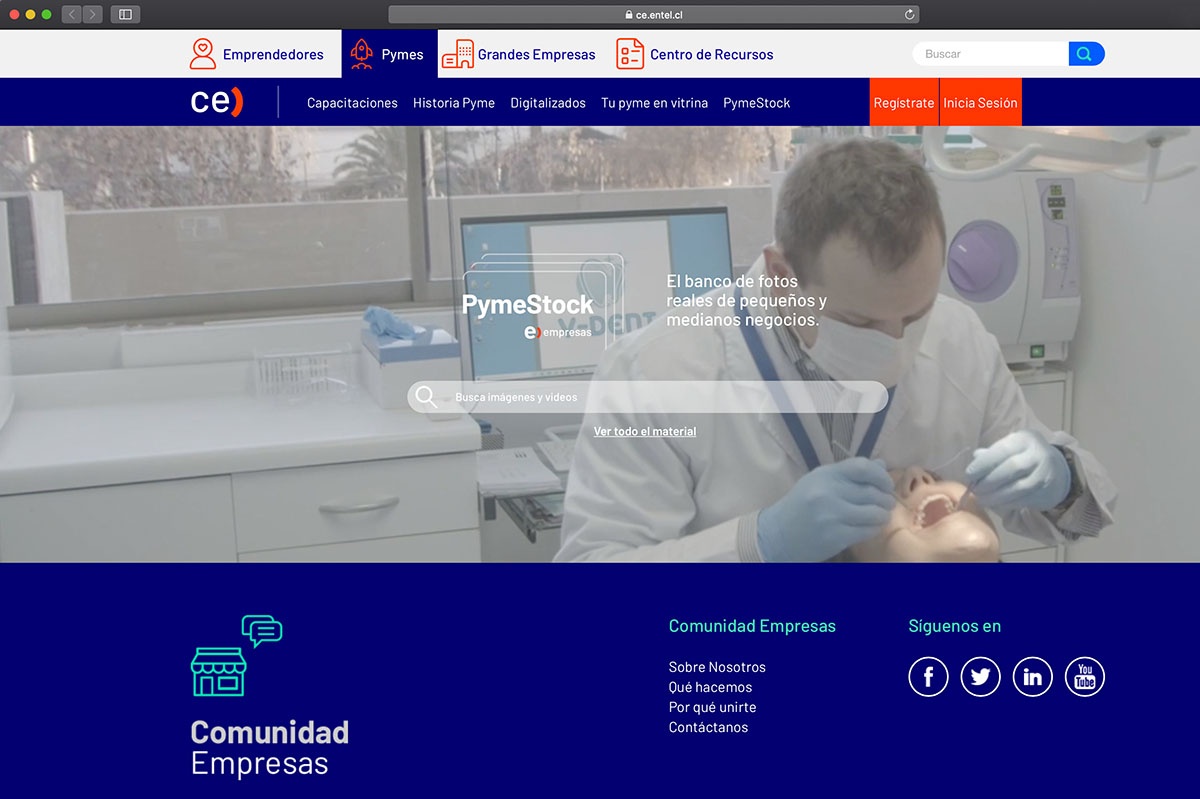Open the Capacitaciones menu item
The image size is (1200, 799).
click(x=352, y=103)
